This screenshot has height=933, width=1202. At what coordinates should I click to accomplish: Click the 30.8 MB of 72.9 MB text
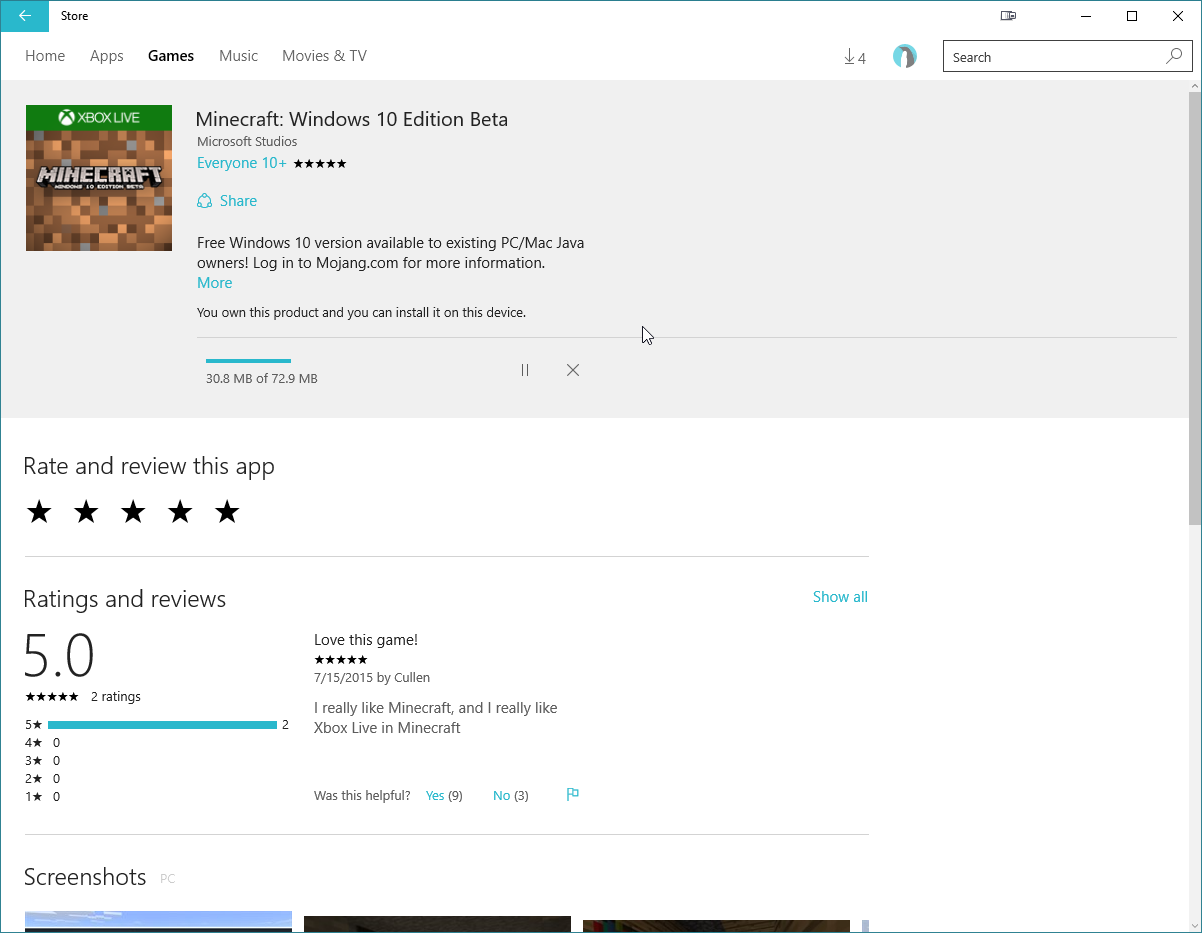(262, 379)
